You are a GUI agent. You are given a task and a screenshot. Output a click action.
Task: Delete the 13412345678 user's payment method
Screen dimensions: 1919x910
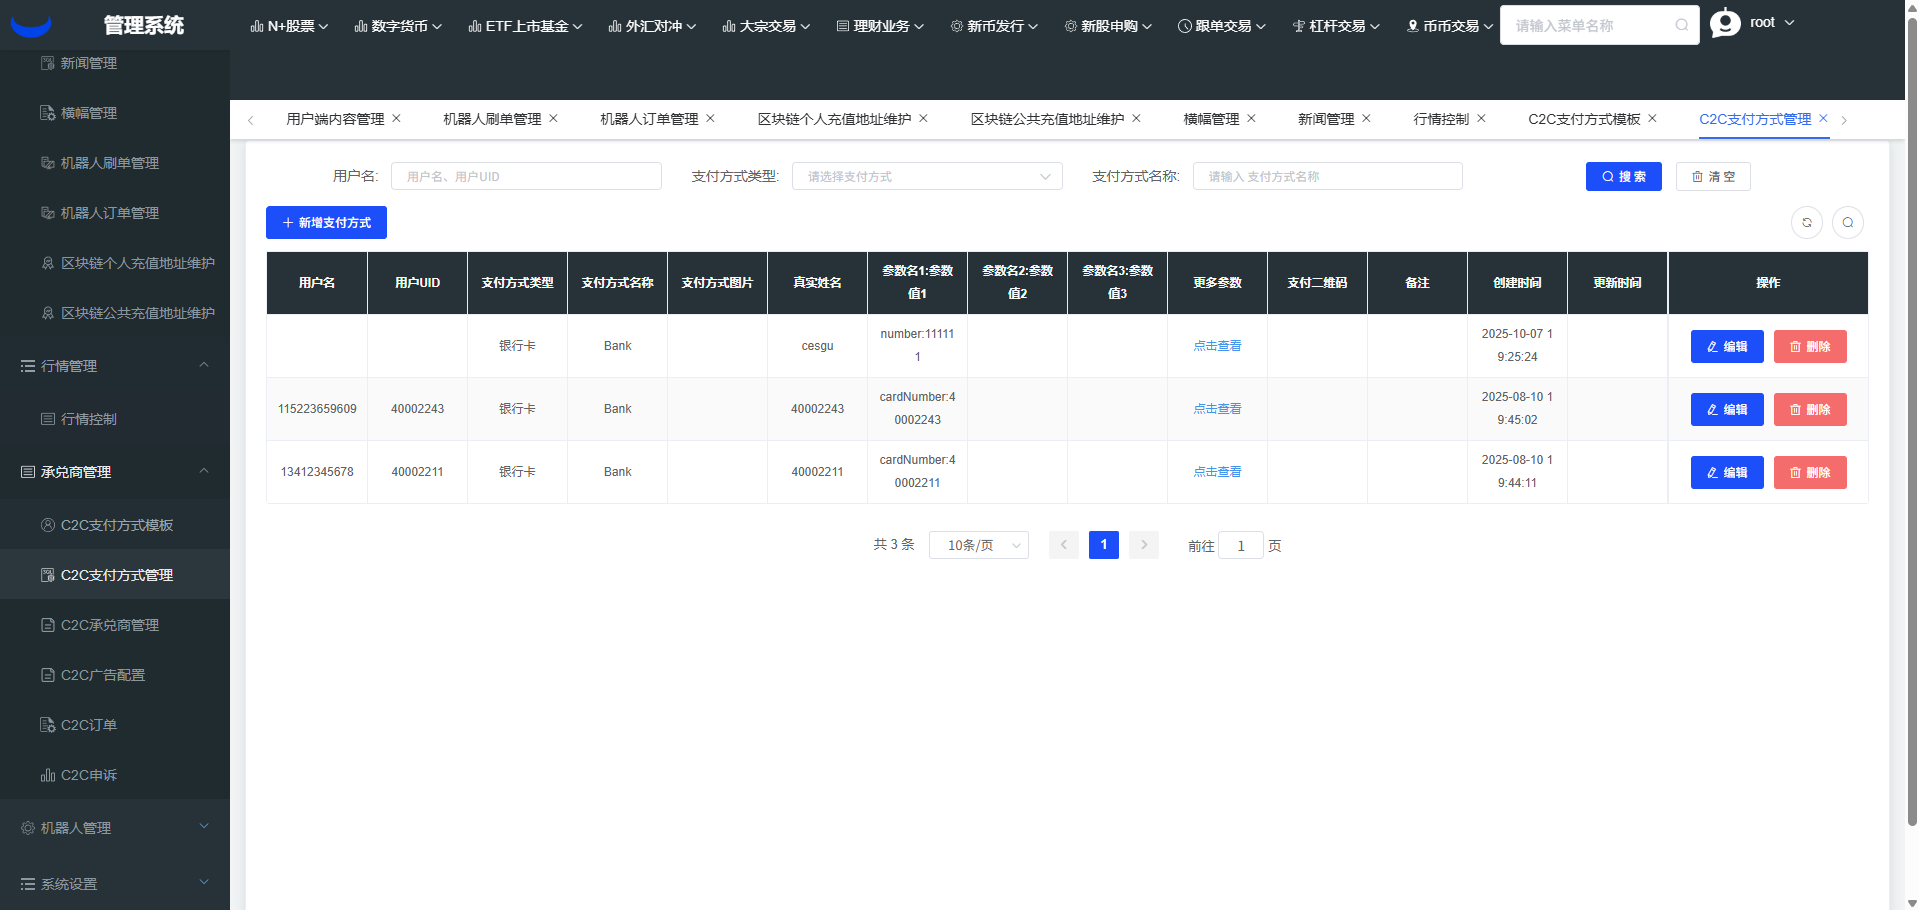point(1809,472)
